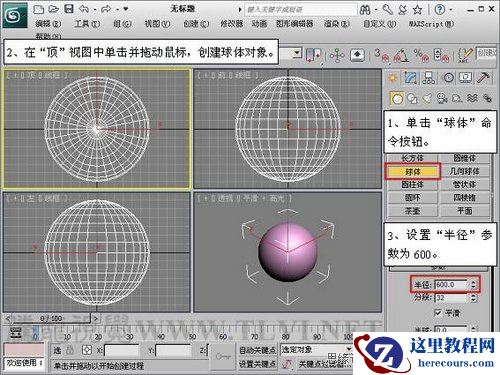The height and width of the screenshot is (375, 500).
Task: Click the 管状体 tube button
Action: [x=464, y=184]
